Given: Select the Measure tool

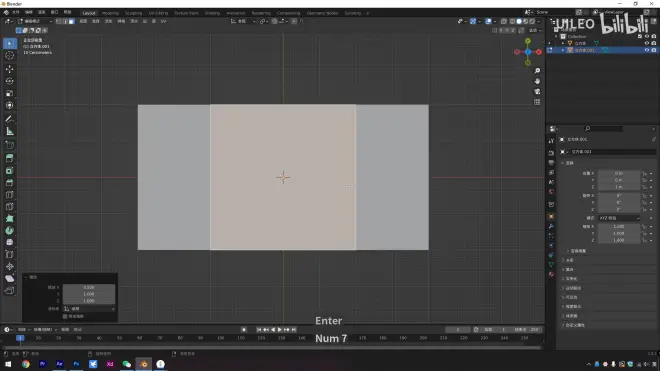Looking at the screenshot, I should coord(10,131).
